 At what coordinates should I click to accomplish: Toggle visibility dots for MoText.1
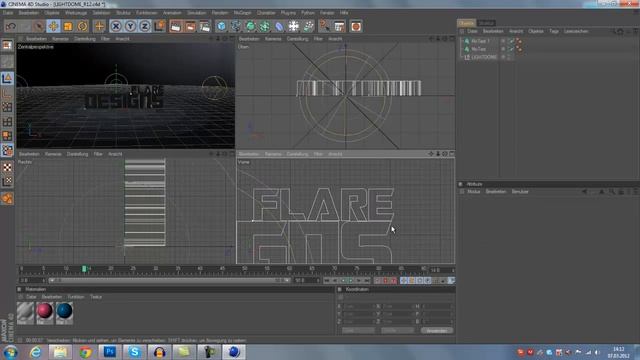pos(503,41)
